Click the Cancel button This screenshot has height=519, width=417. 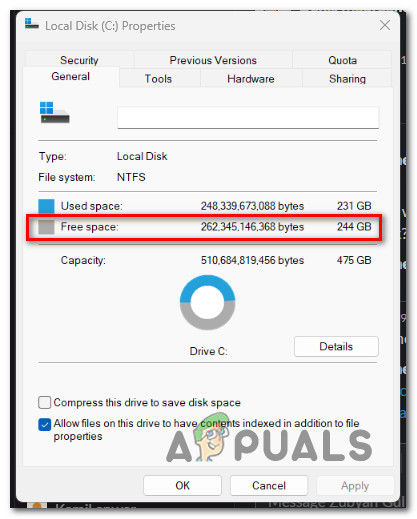(269, 485)
